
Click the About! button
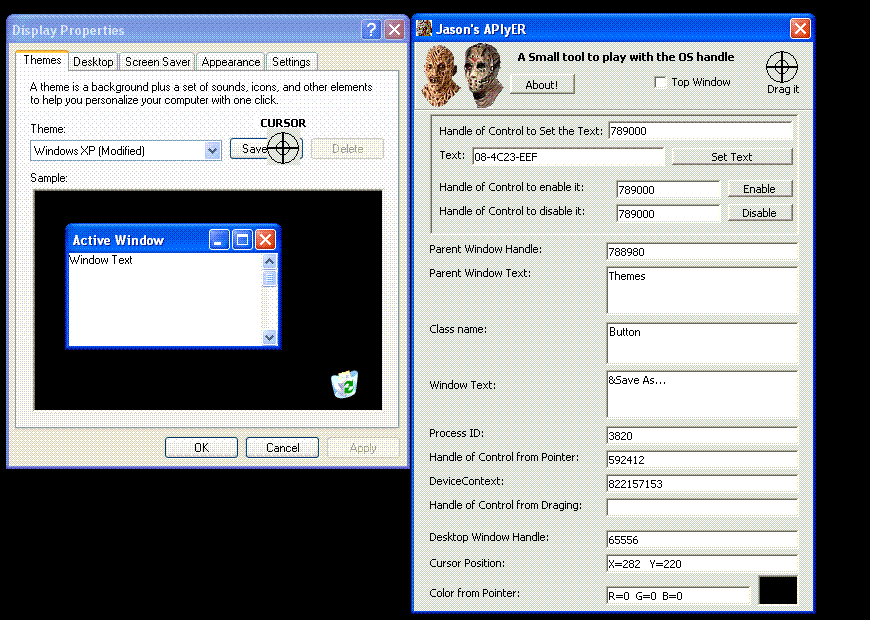tap(542, 85)
